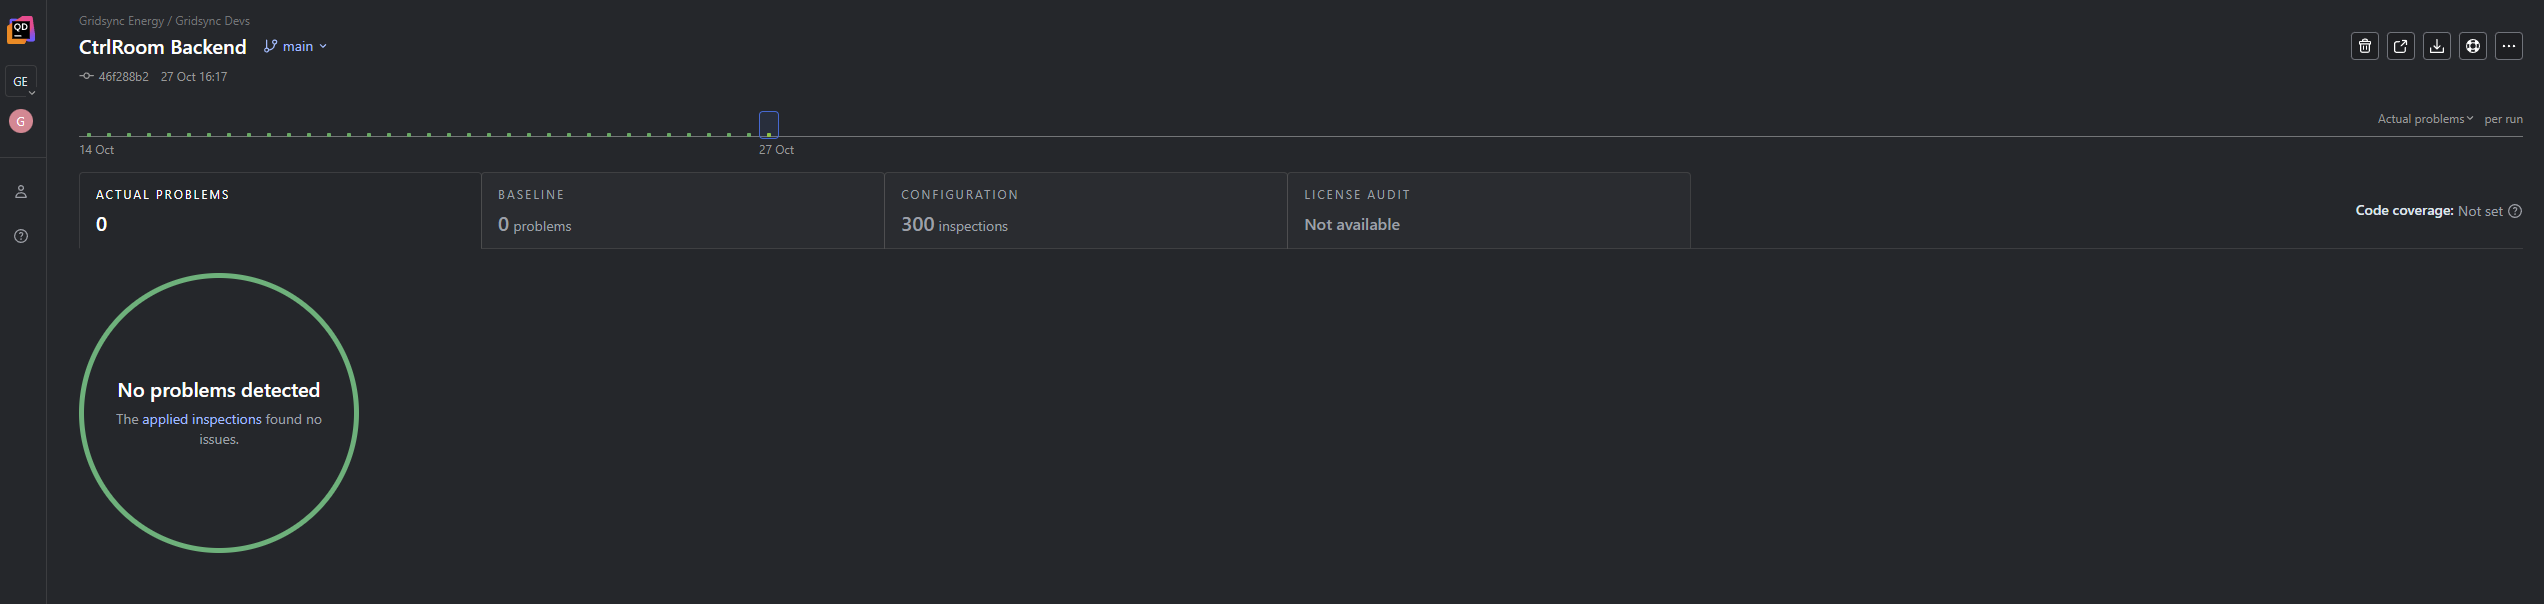Open the user profile sidebar icon
The image size is (2544, 604).
(x=21, y=192)
